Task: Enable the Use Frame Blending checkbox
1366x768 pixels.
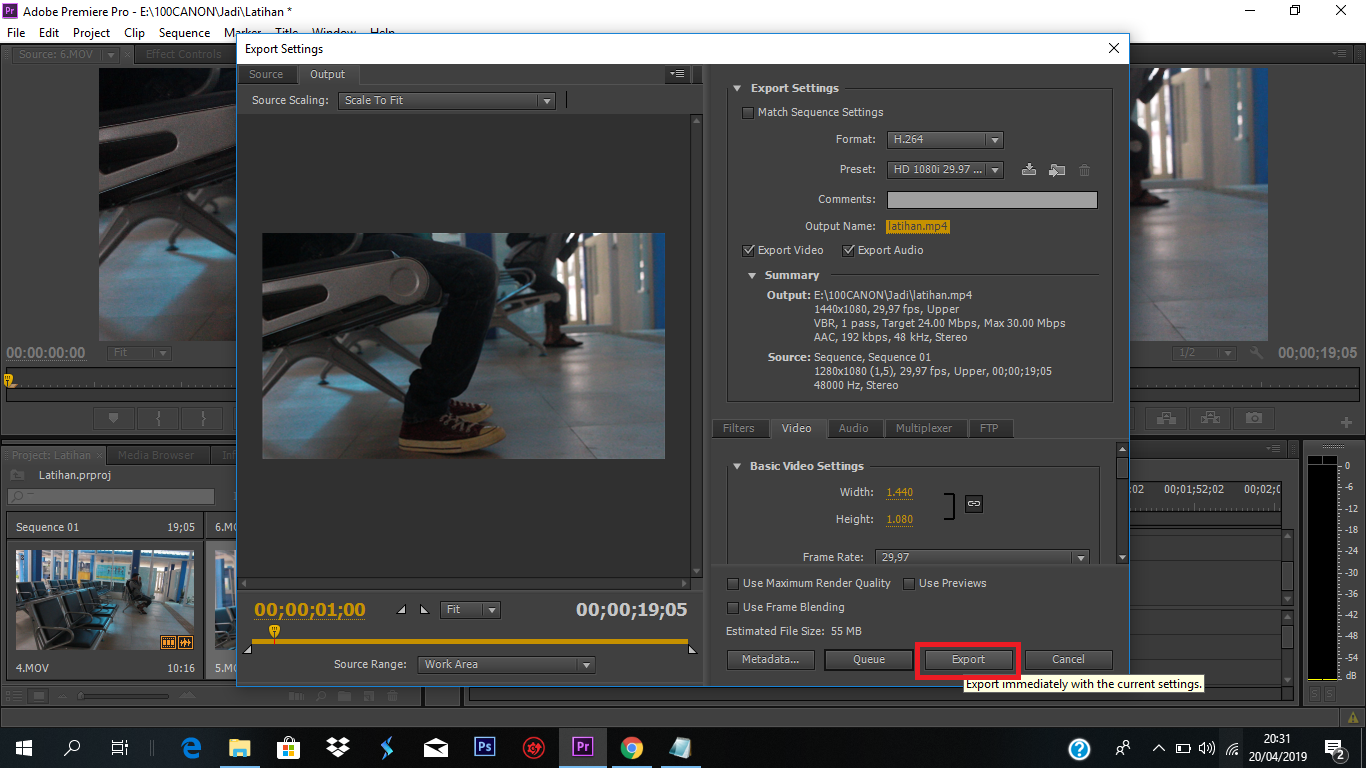Action: tap(733, 608)
